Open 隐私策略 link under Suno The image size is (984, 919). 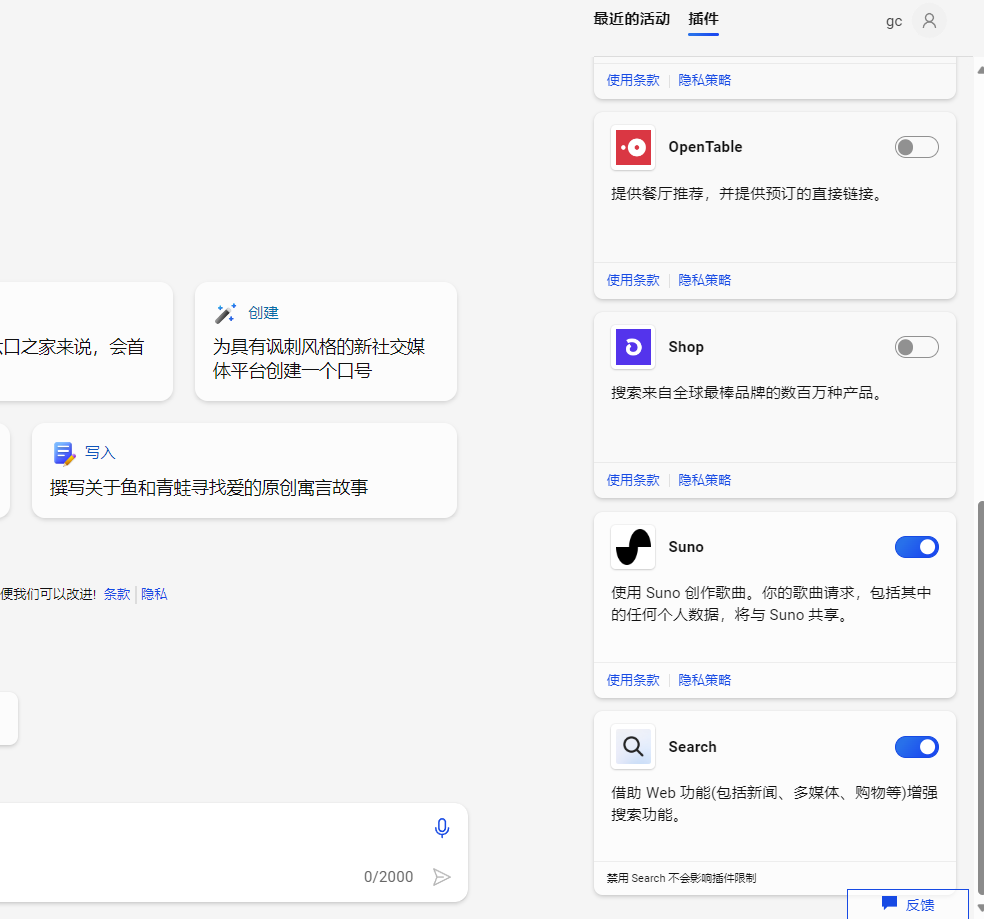tap(705, 680)
